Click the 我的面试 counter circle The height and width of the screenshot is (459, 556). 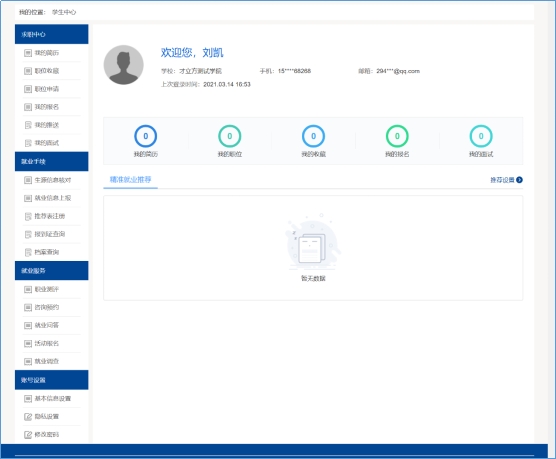[x=481, y=136]
